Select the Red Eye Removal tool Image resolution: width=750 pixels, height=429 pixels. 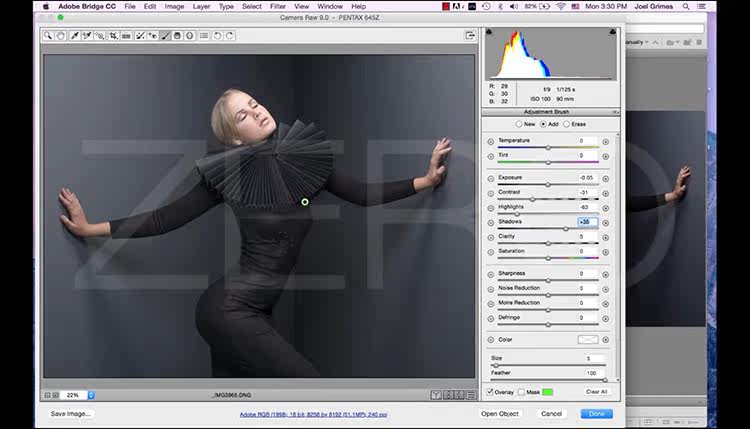click(x=153, y=35)
